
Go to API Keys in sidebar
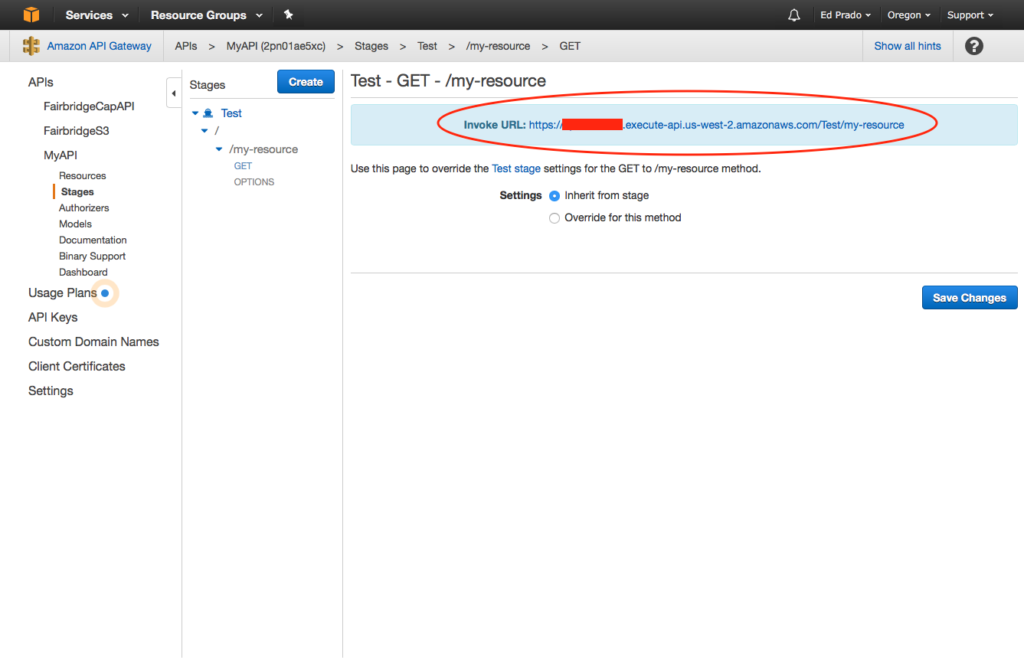53,318
